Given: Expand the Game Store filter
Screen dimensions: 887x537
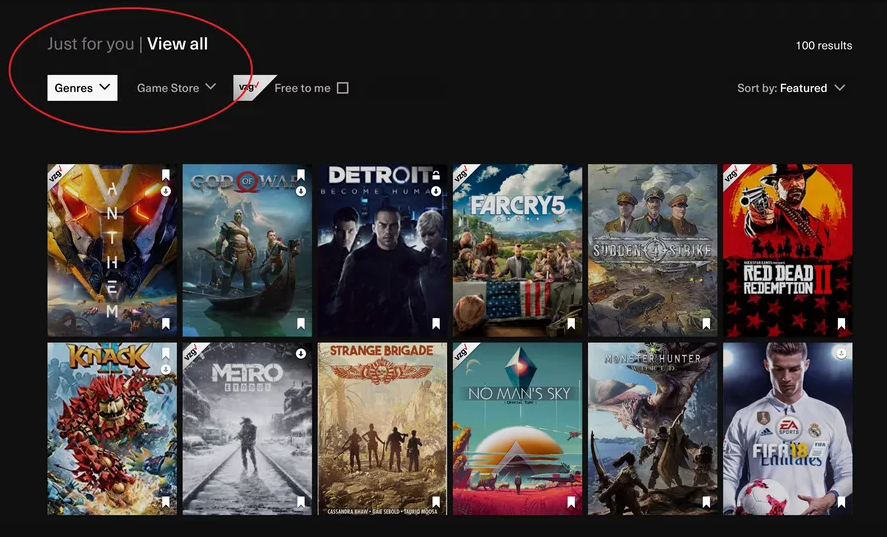Looking at the screenshot, I should (176, 88).
